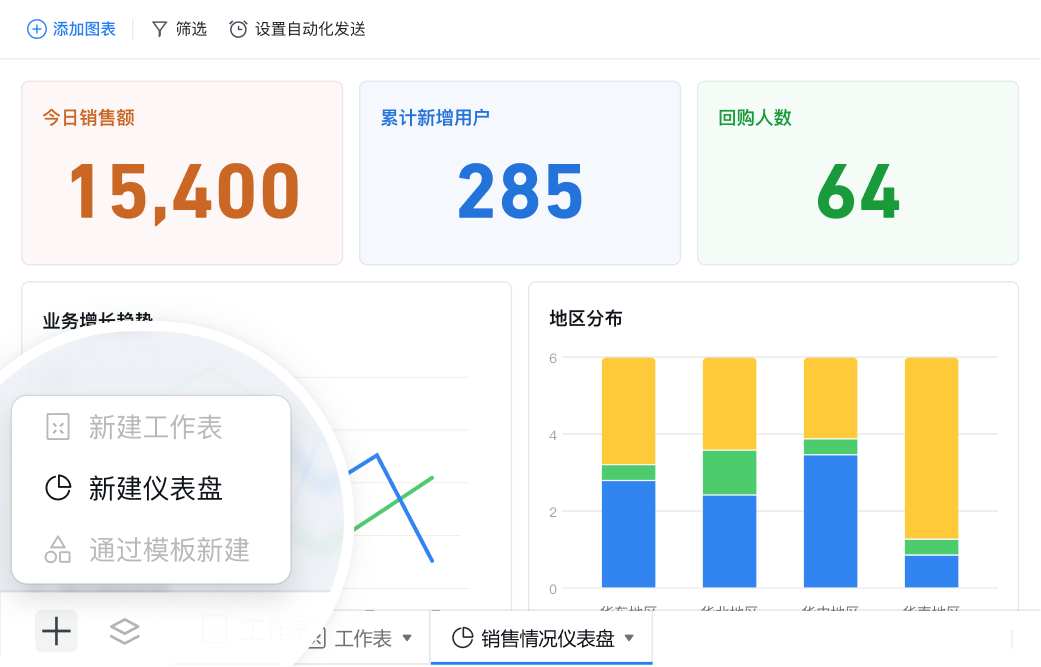
Task: Choose 新建工作表 from the popup menu
Action: click(151, 427)
